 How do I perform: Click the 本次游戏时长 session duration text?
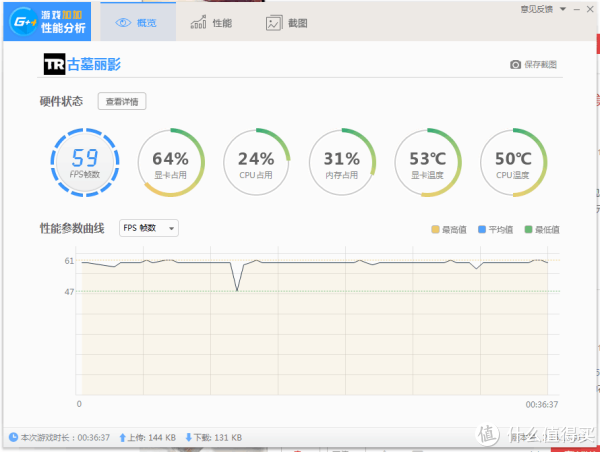point(65,437)
